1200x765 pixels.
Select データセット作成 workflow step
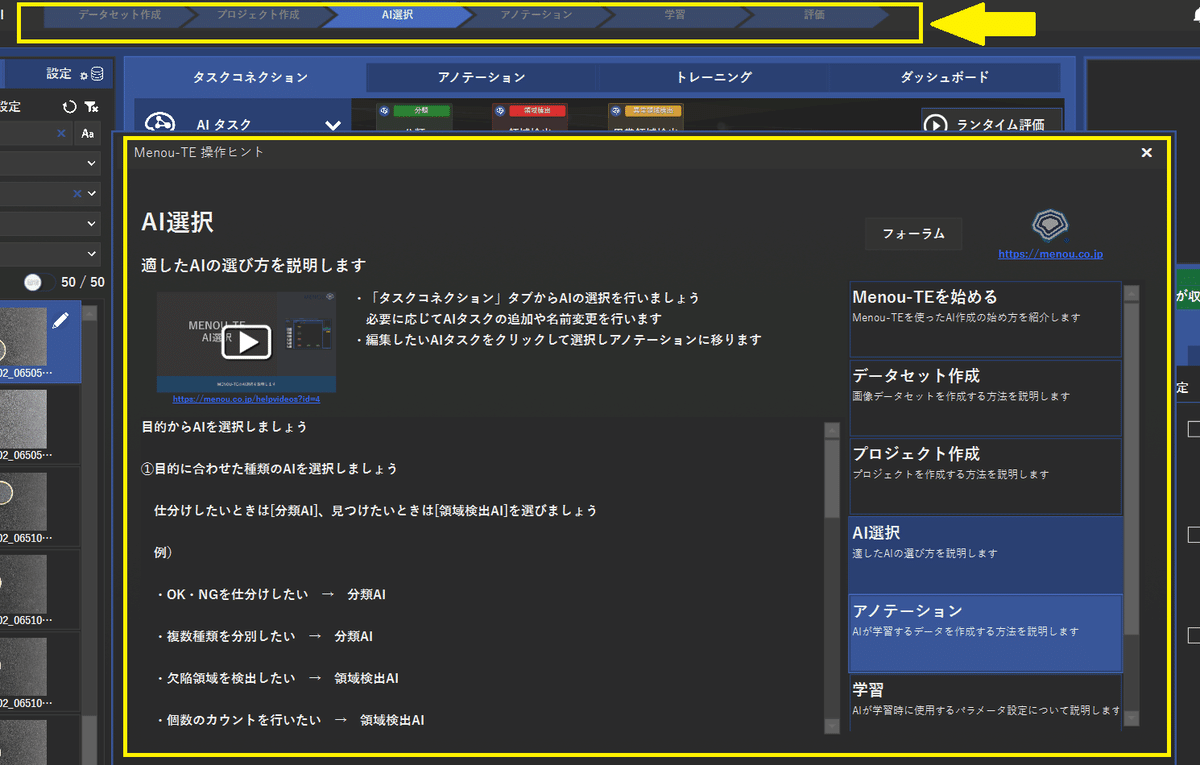coord(119,16)
